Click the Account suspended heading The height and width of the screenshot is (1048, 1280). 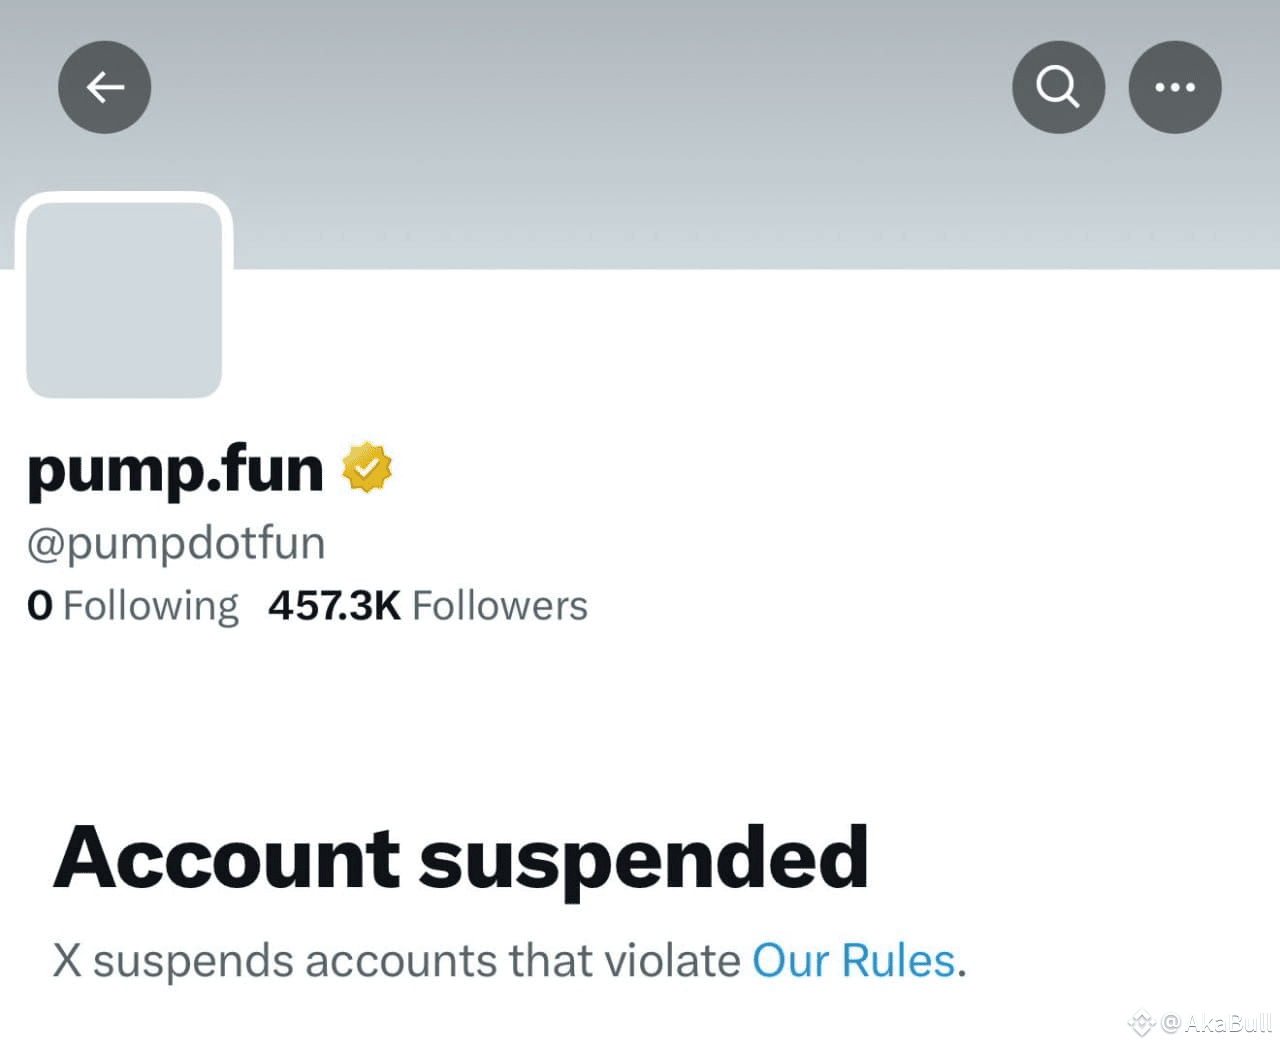click(460, 857)
